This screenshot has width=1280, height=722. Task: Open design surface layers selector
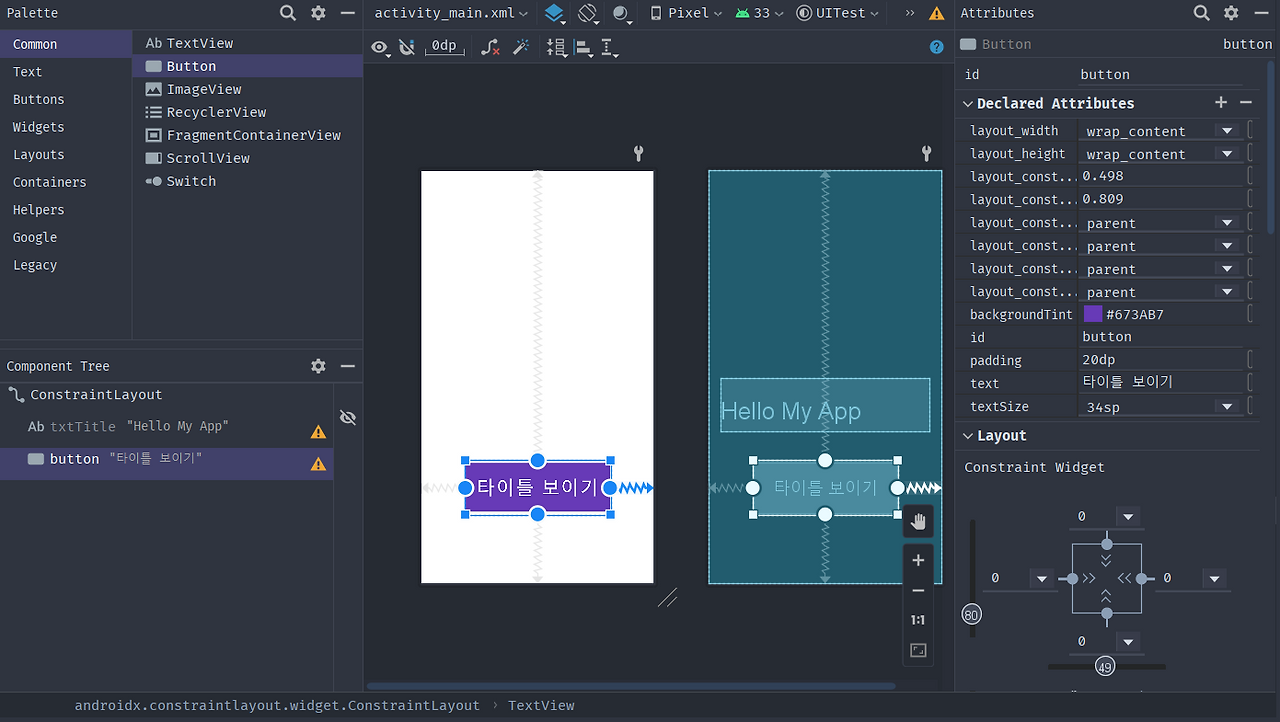point(555,13)
